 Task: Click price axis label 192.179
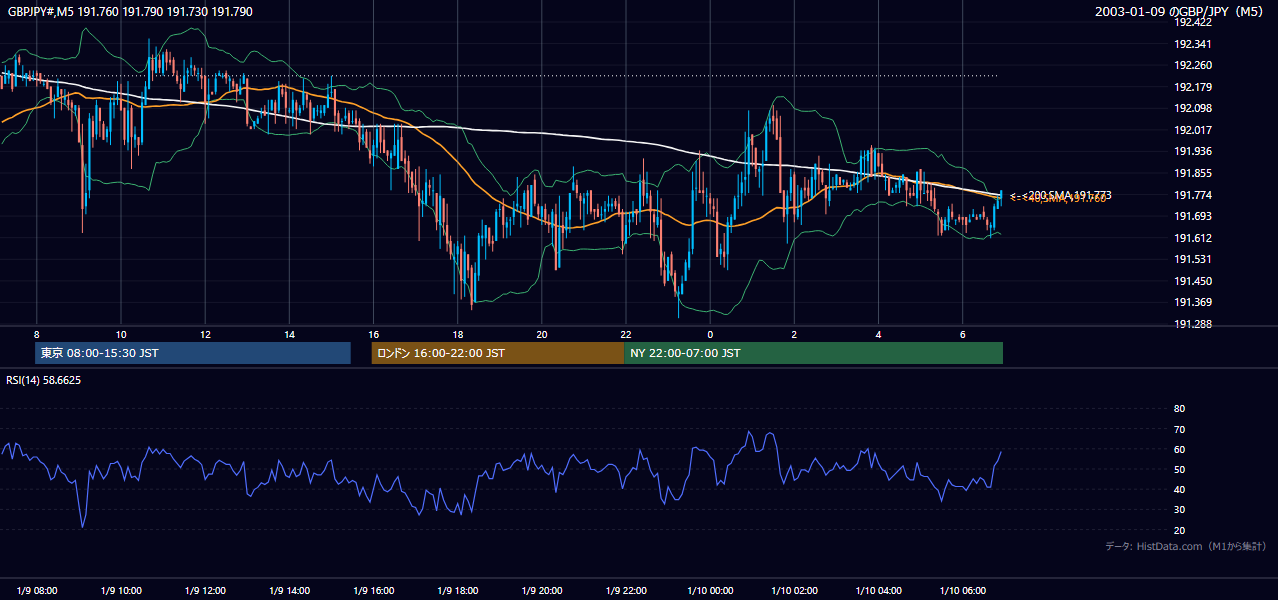point(1192,87)
